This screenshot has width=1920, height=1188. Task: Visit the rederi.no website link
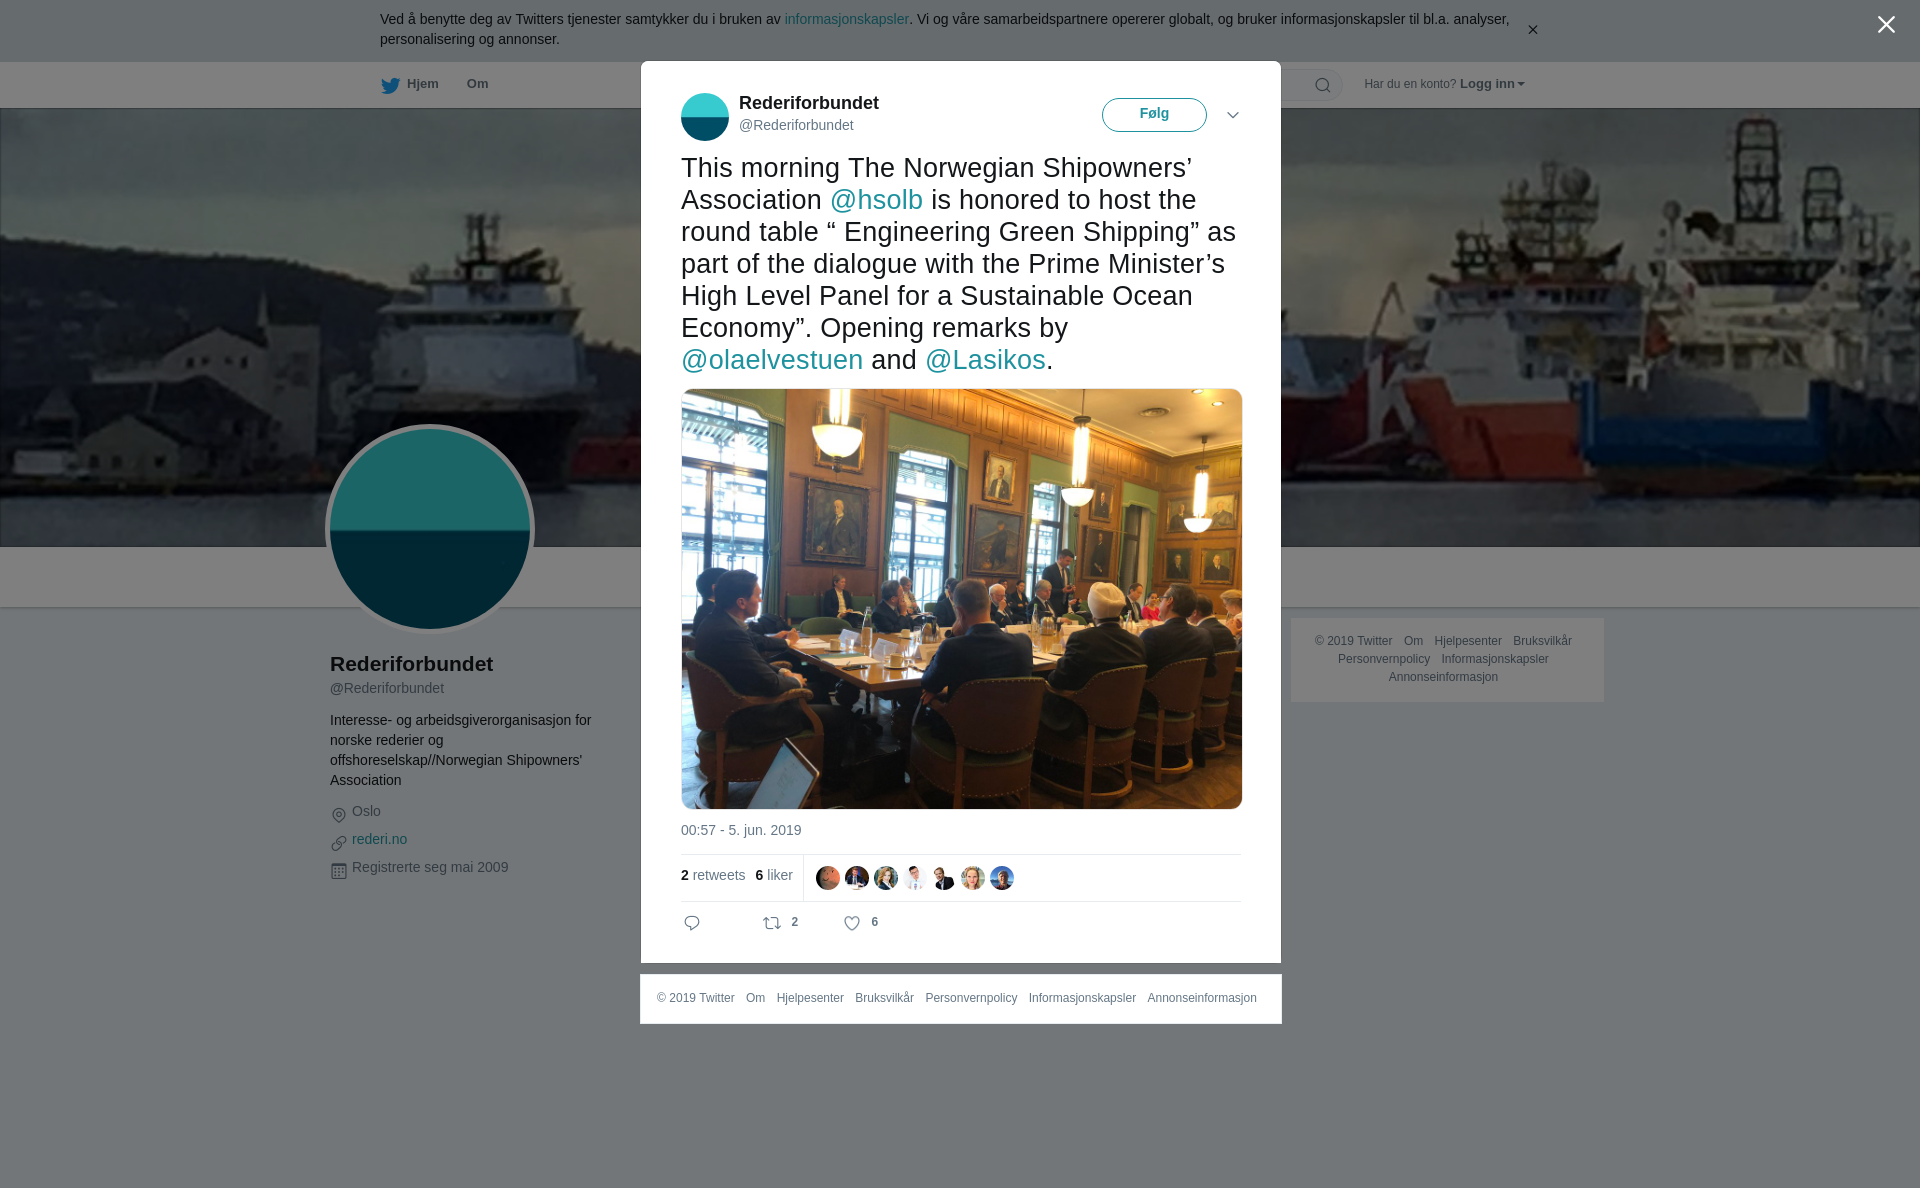tap(379, 839)
